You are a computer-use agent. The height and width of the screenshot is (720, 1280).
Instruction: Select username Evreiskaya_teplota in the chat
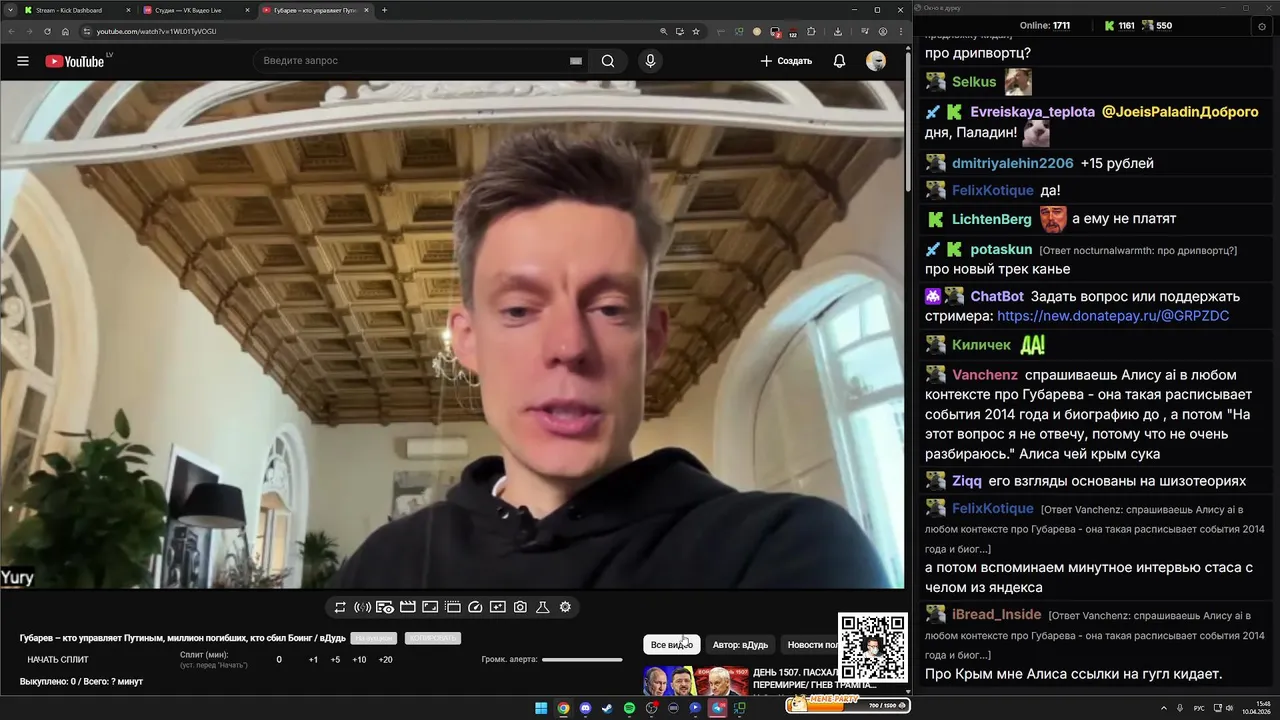pyautogui.click(x=1033, y=112)
